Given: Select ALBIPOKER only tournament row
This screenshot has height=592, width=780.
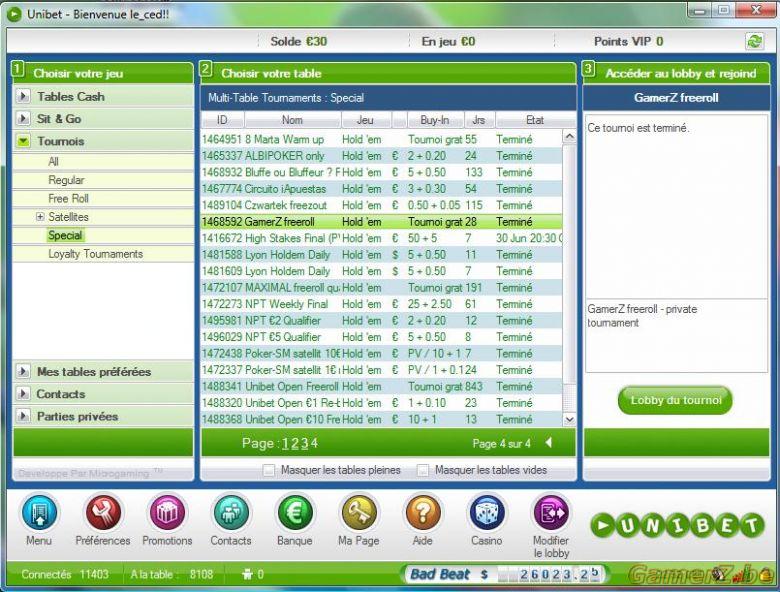Looking at the screenshot, I should 382,156.
